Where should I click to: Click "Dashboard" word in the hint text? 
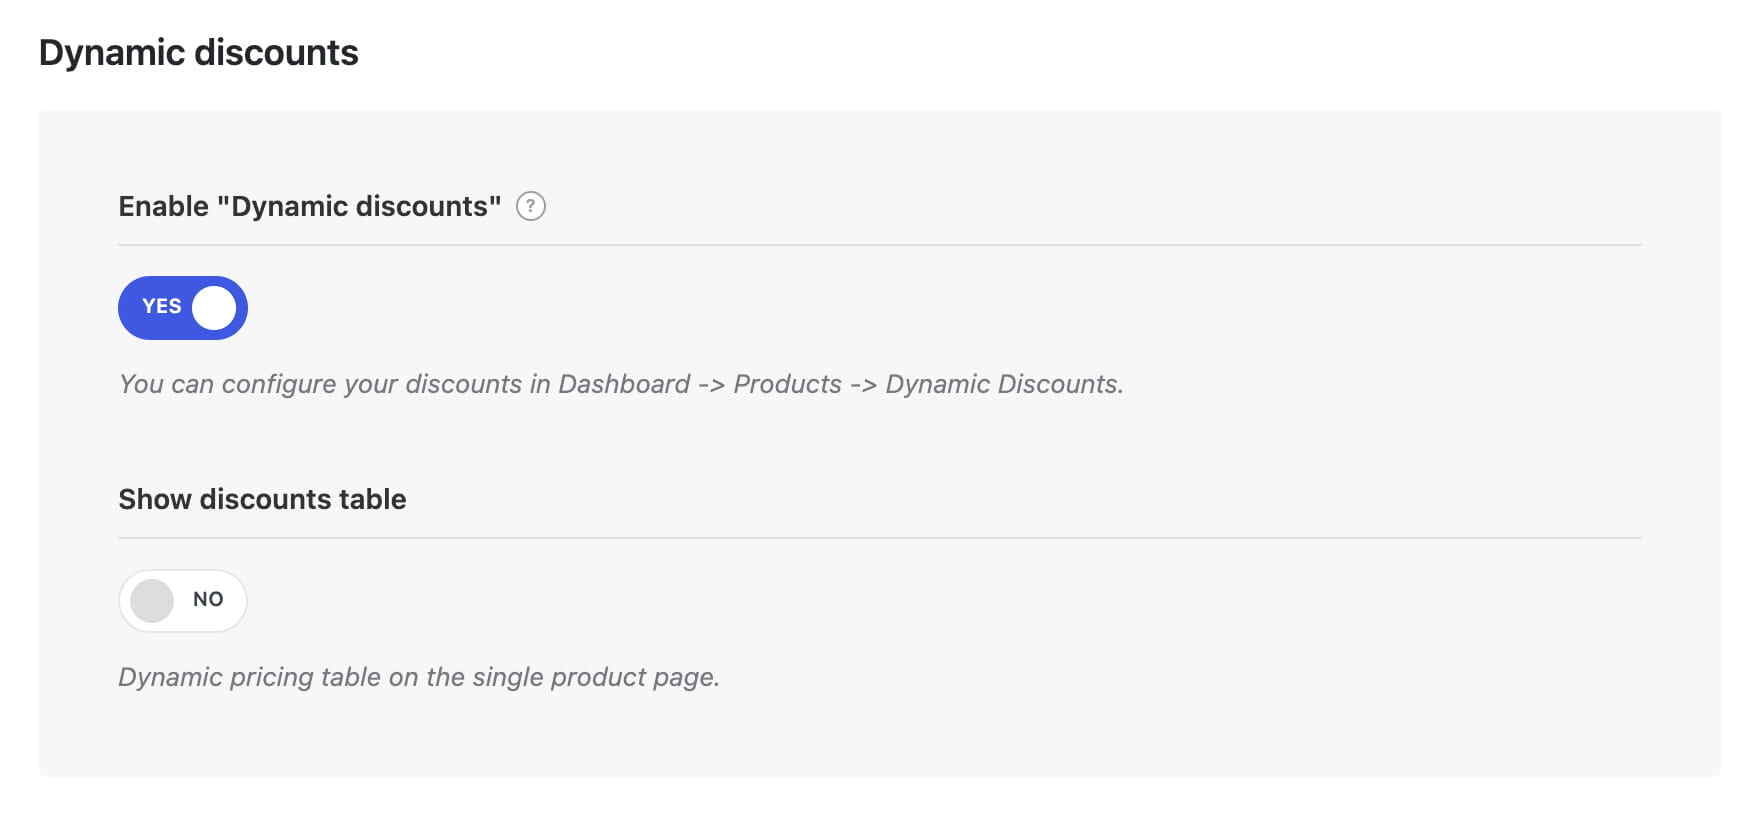[x=624, y=384]
